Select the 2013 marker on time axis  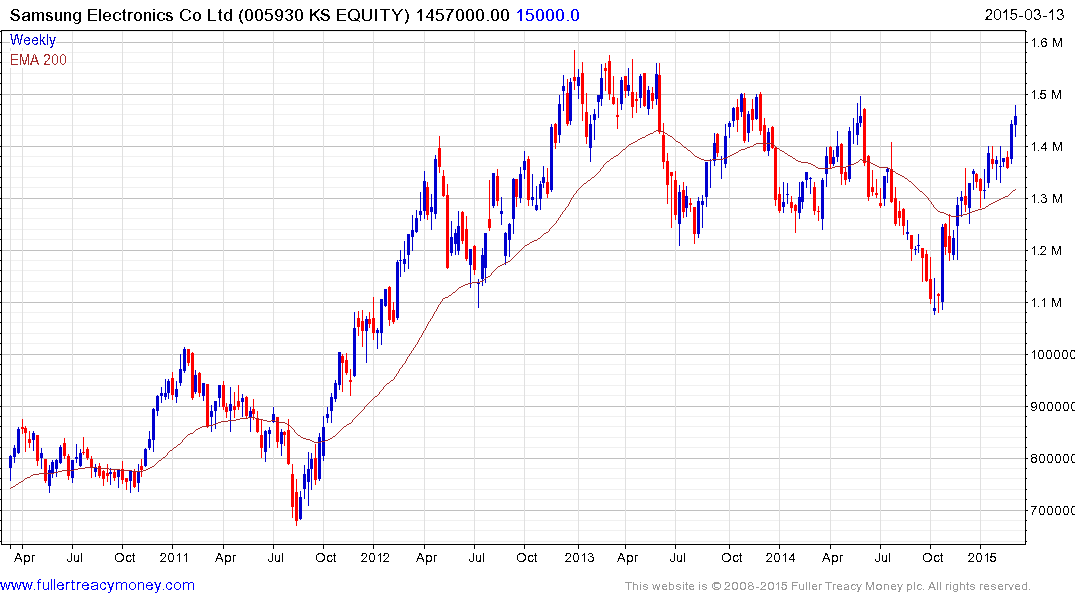[579, 555]
